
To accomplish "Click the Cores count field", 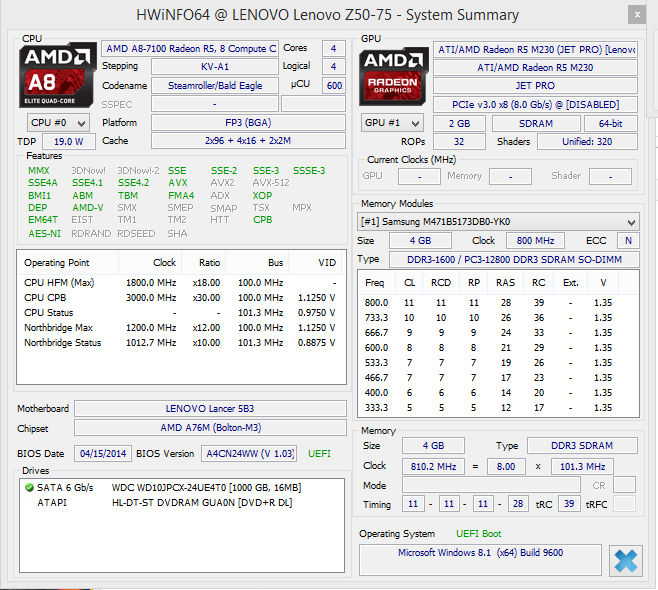I will [x=334, y=49].
